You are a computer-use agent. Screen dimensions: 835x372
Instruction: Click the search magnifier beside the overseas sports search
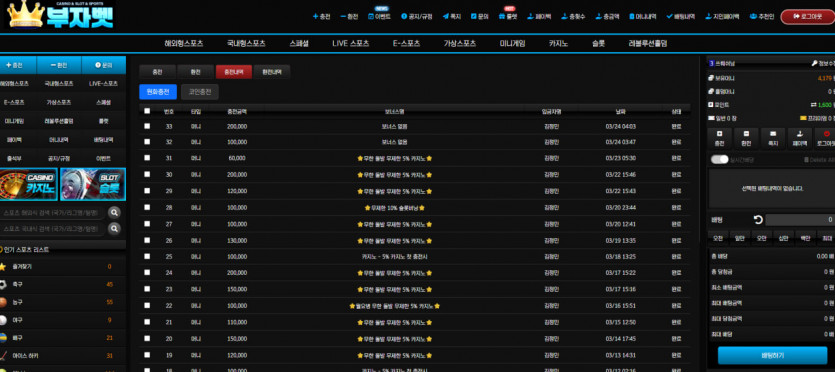114,213
